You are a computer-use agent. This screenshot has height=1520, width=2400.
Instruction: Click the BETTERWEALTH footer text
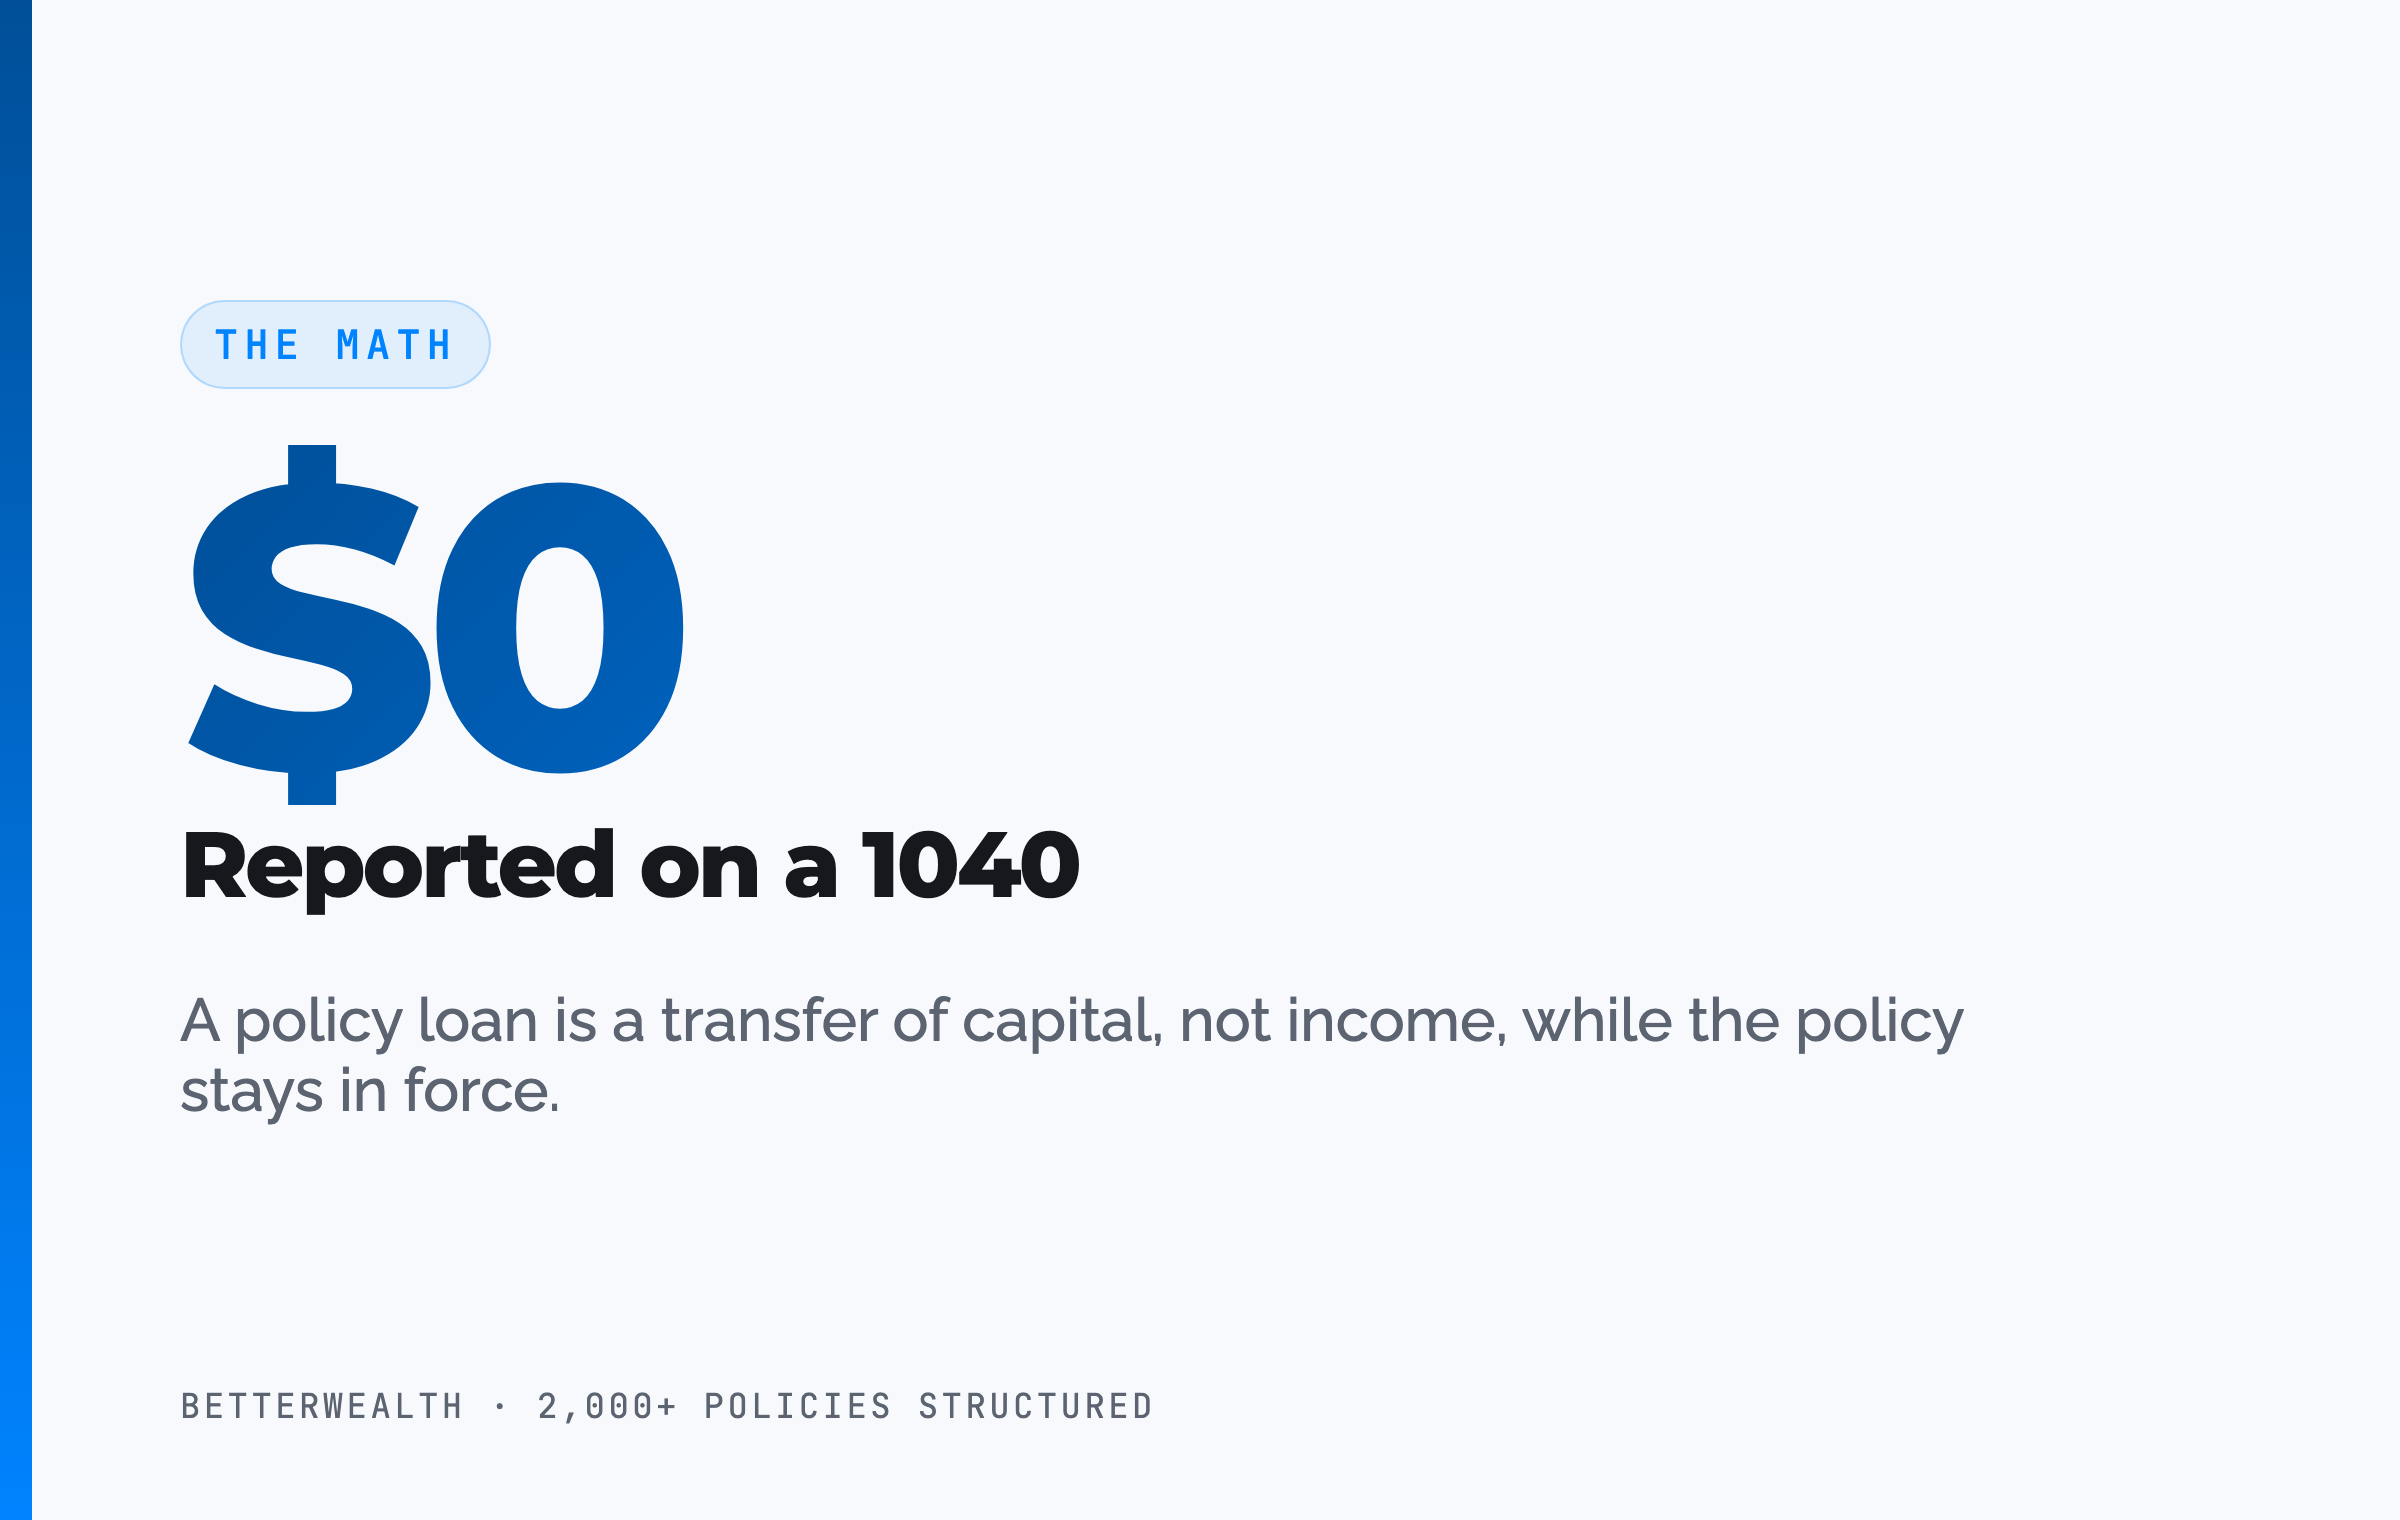point(322,1406)
